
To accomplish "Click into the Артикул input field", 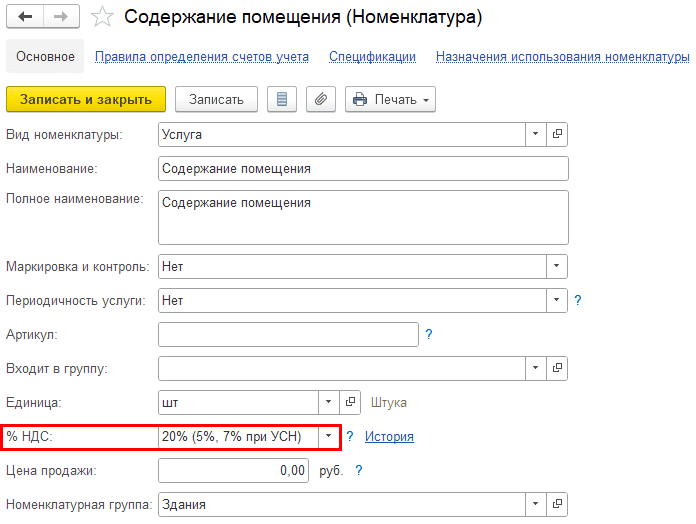I will click(288, 334).
